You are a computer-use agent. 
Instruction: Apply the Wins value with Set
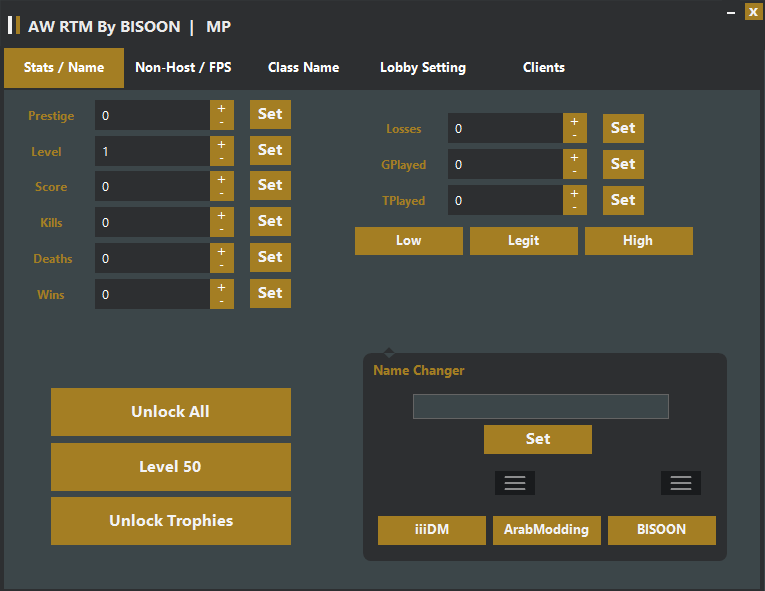tap(270, 294)
